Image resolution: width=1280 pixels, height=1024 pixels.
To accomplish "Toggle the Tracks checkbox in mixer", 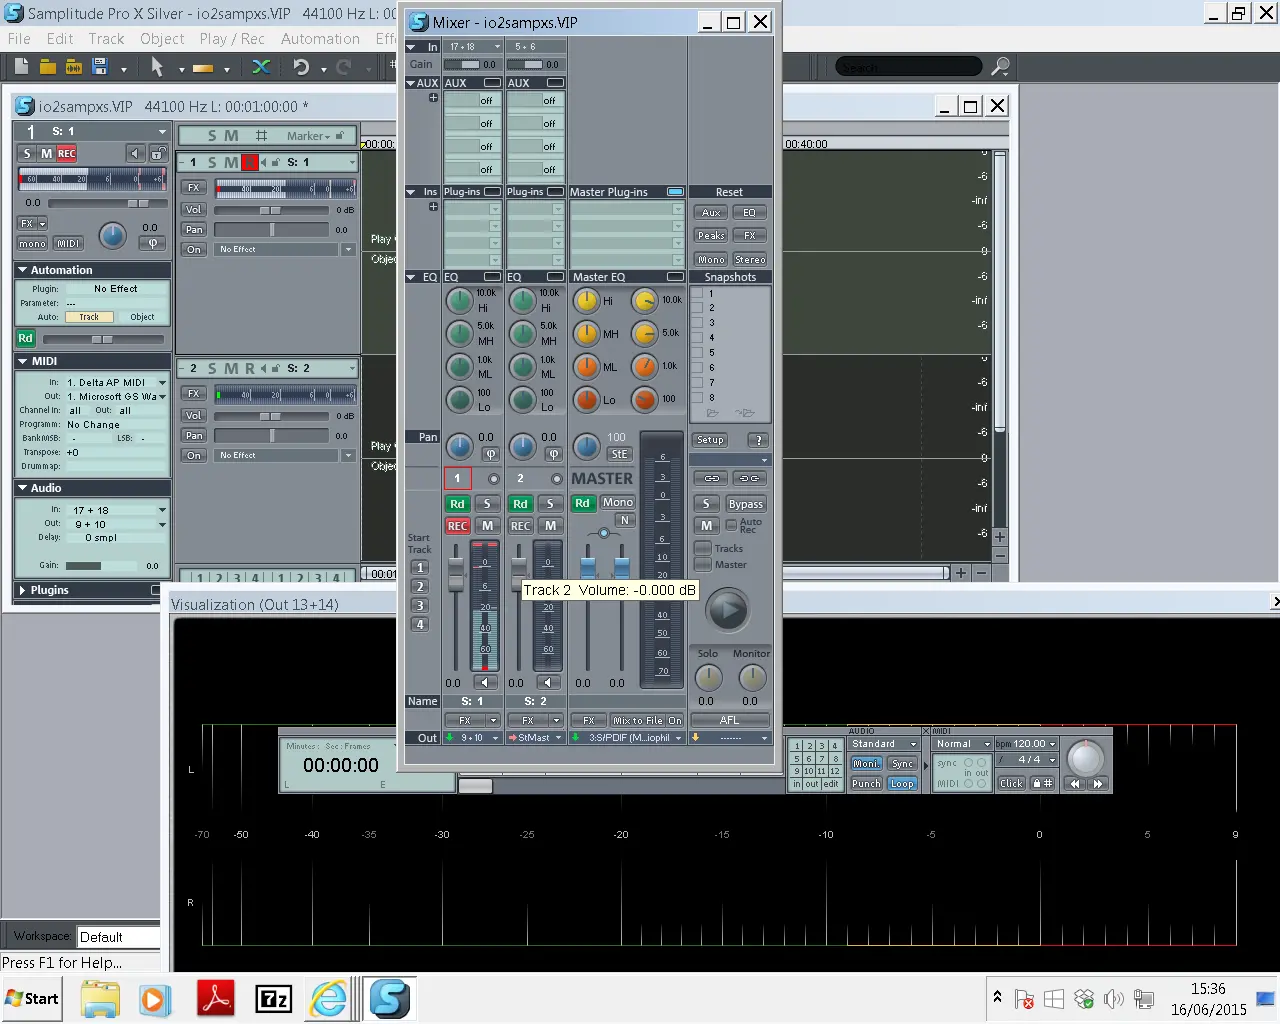I will [703, 548].
